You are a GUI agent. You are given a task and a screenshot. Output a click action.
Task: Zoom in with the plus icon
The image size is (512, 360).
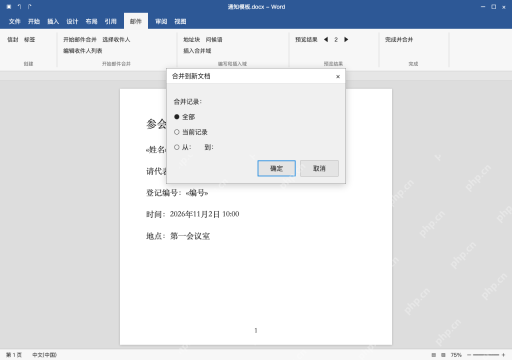click(503, 355)
